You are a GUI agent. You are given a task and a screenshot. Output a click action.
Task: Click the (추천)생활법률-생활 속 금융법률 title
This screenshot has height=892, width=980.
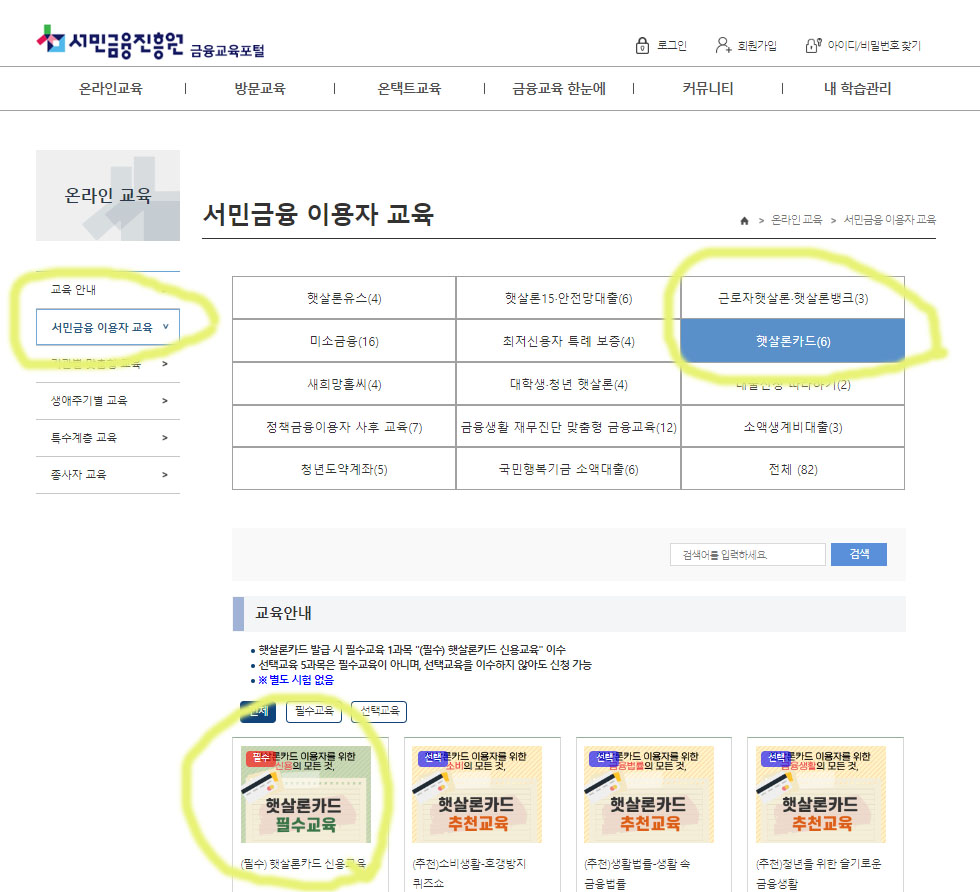(637, 873)
